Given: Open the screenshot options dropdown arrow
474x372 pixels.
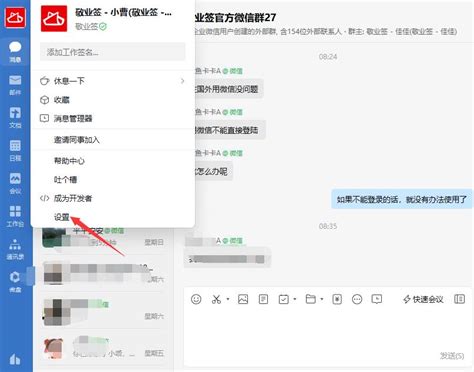Looking at the screenshot, I should tap(228, 299).
